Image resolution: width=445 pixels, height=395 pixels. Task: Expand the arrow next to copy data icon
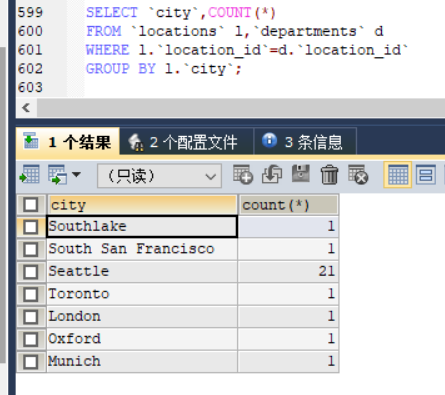pos(76,174)
